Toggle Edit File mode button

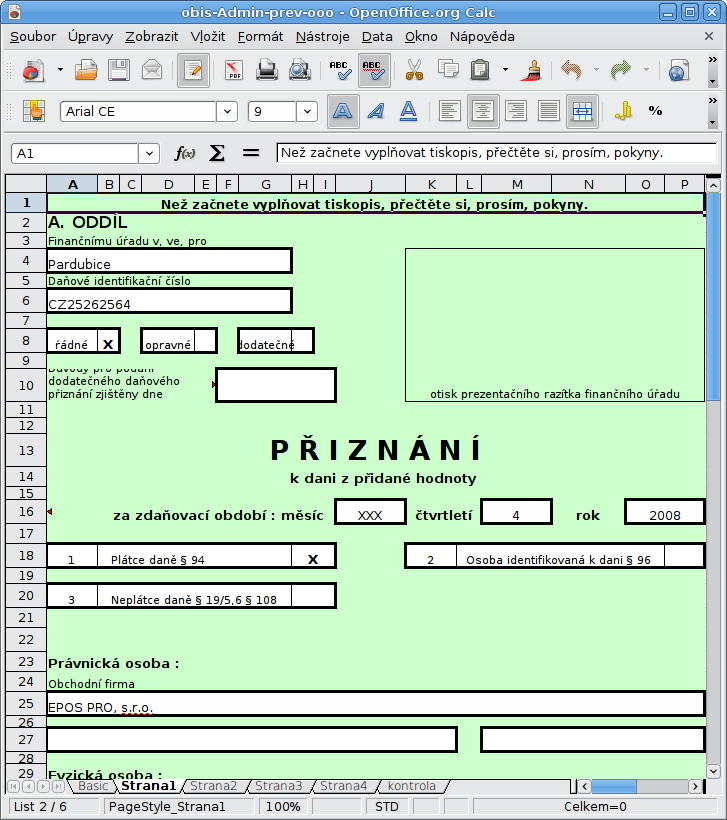coord(193,71)
